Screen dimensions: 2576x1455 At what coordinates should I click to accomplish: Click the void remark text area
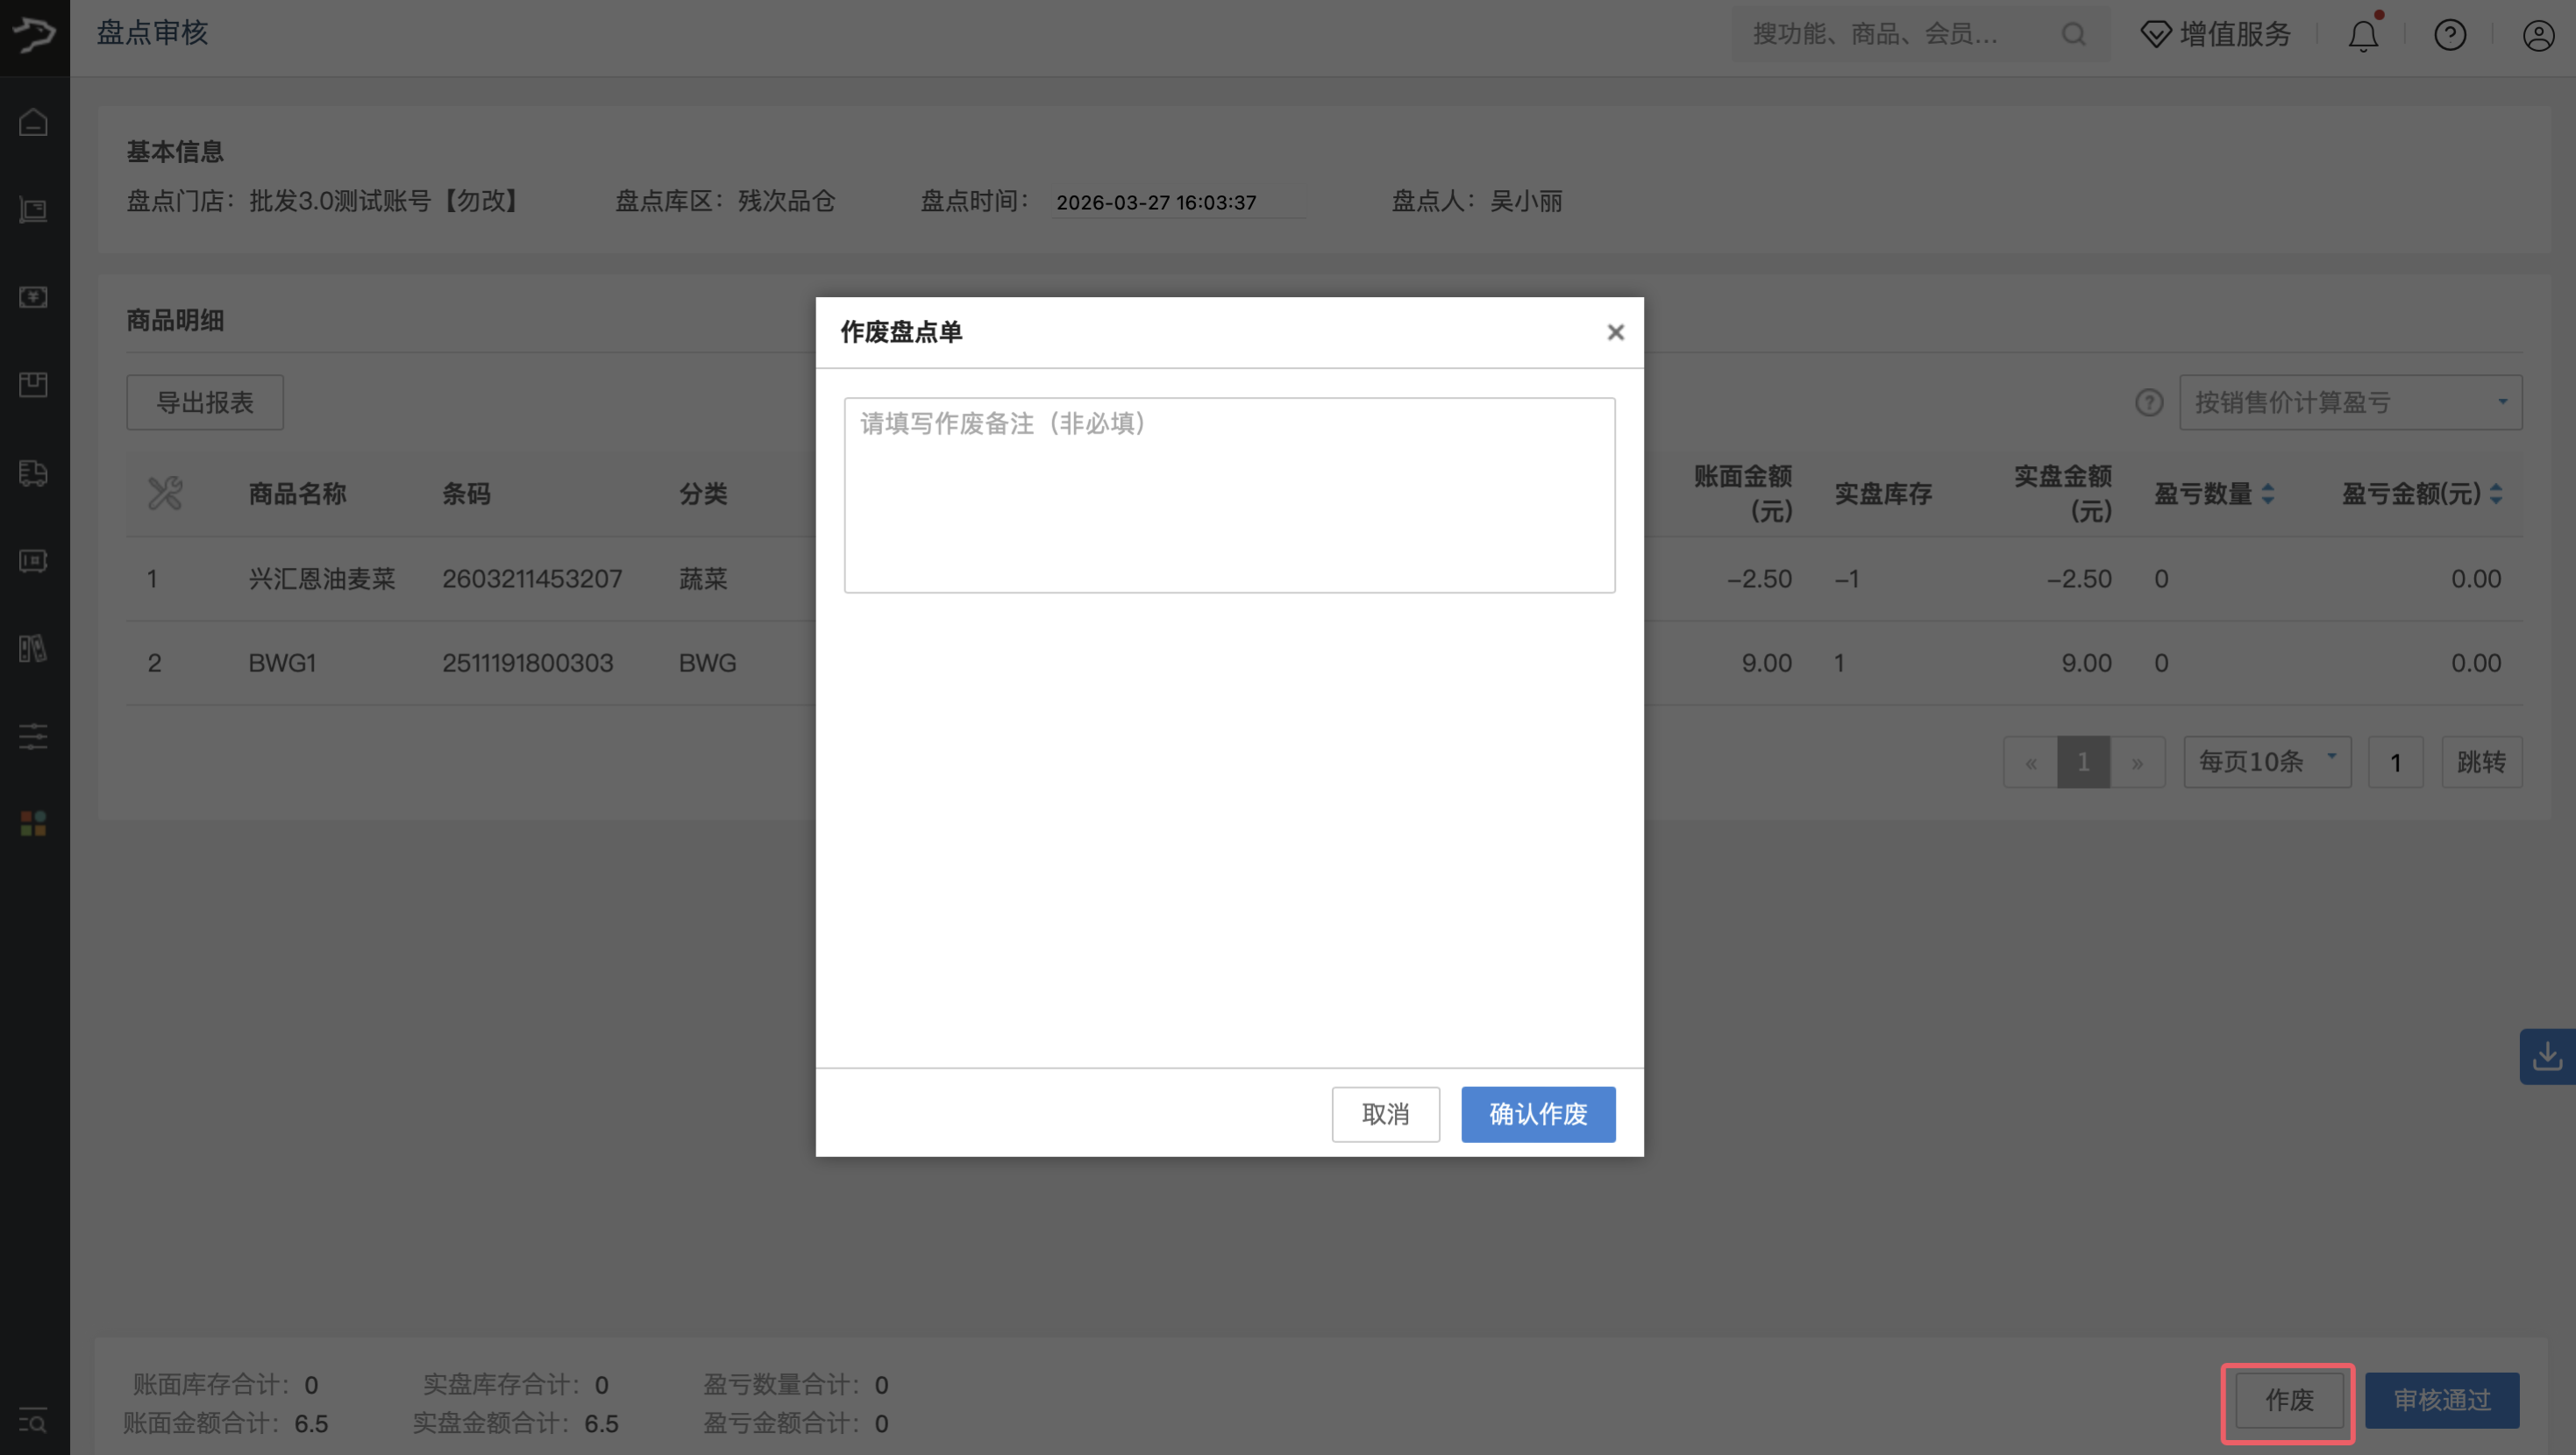pos(1229,495)
